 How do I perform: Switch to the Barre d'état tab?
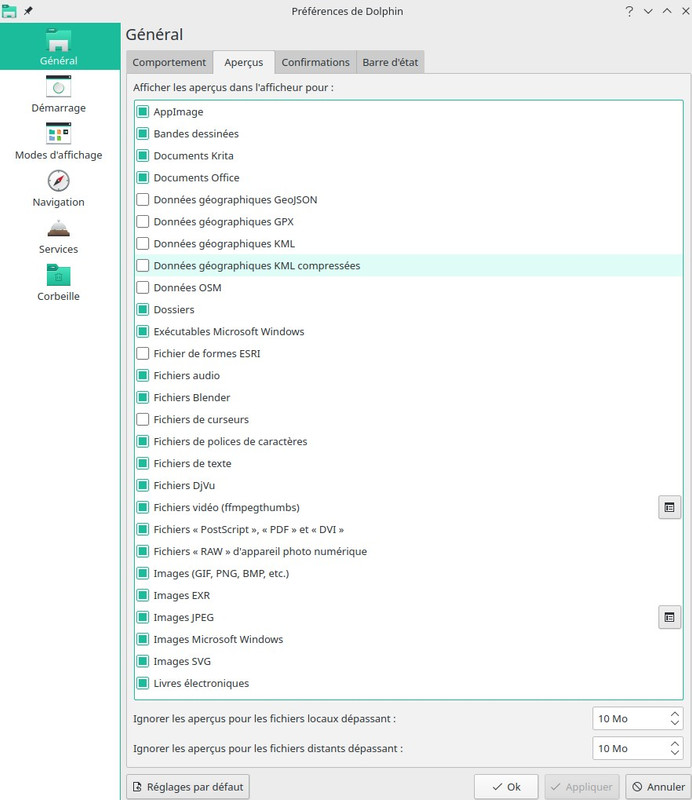tap(390, 62)
